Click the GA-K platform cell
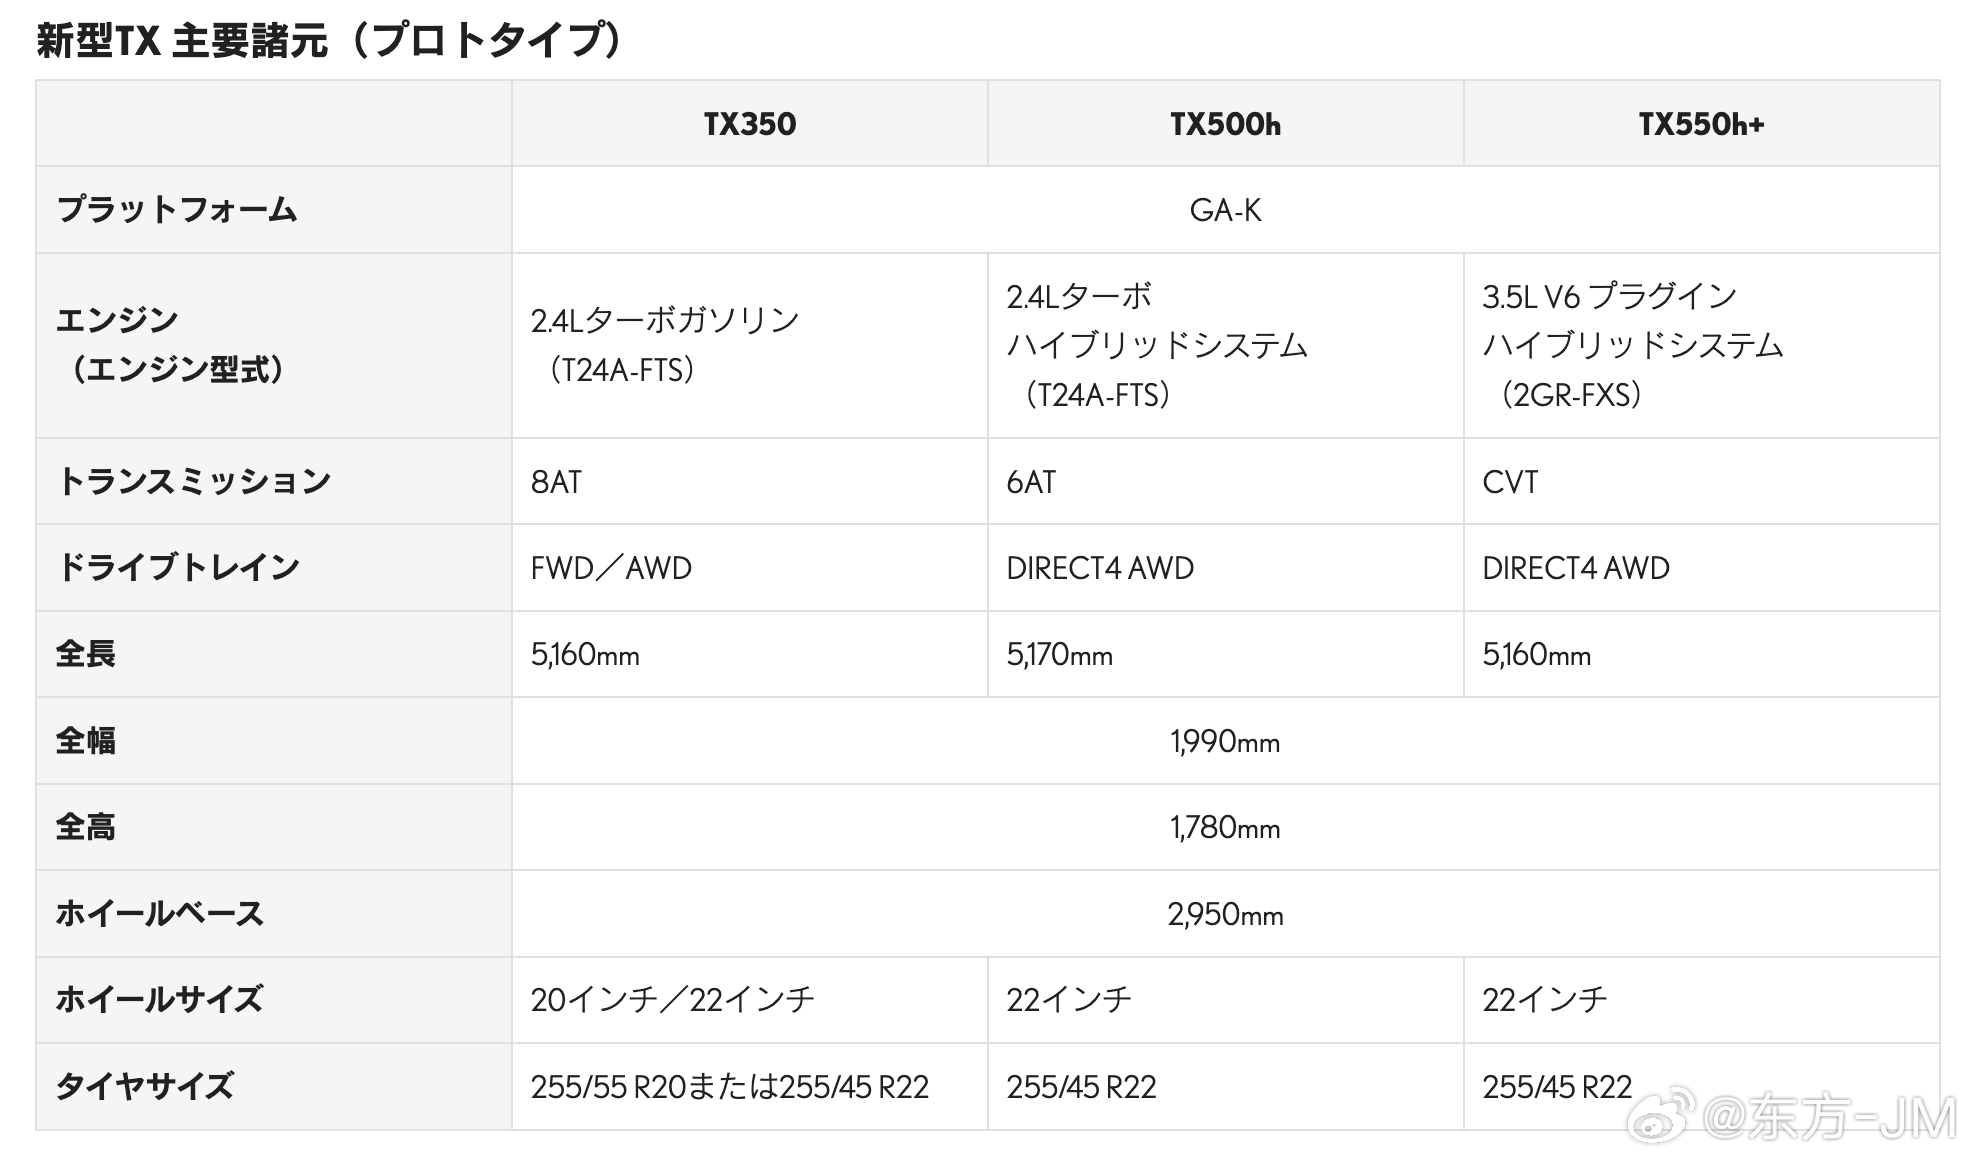 [x=1225, y=210]
